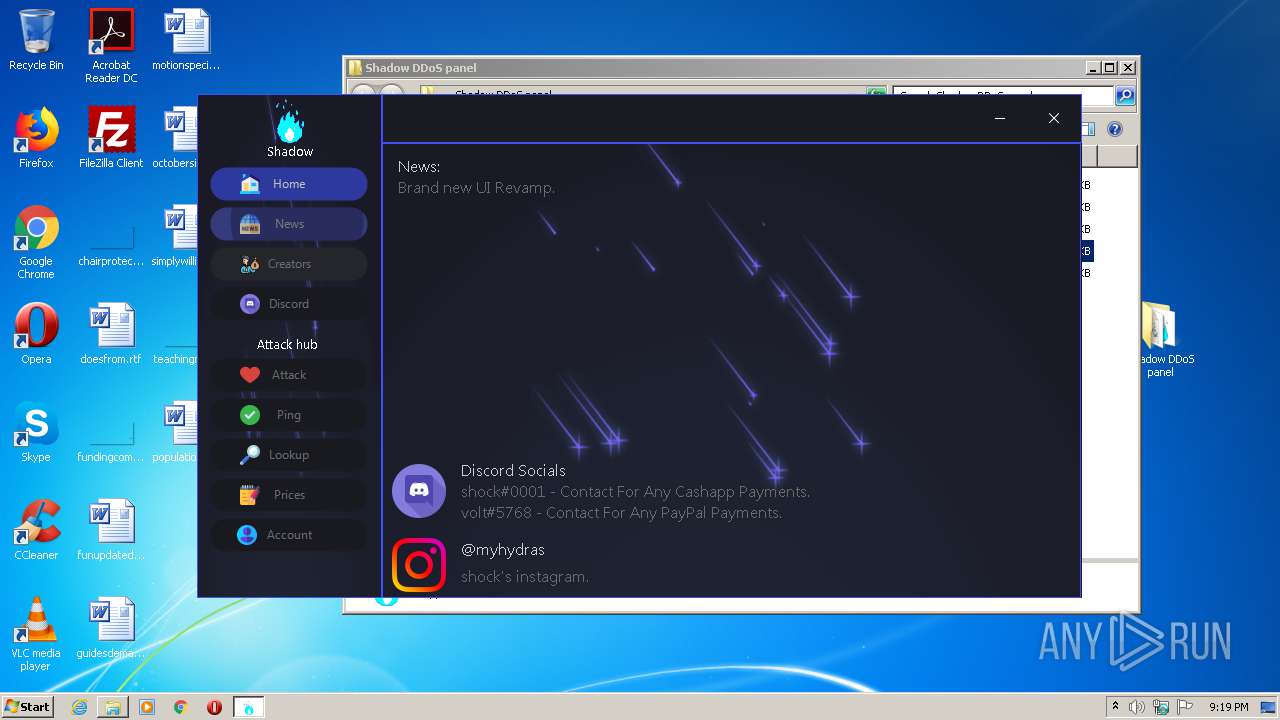Open the doesfrom.rtf document icon
The width and height of the screenshot is (1280, 720).
(111, 334)
